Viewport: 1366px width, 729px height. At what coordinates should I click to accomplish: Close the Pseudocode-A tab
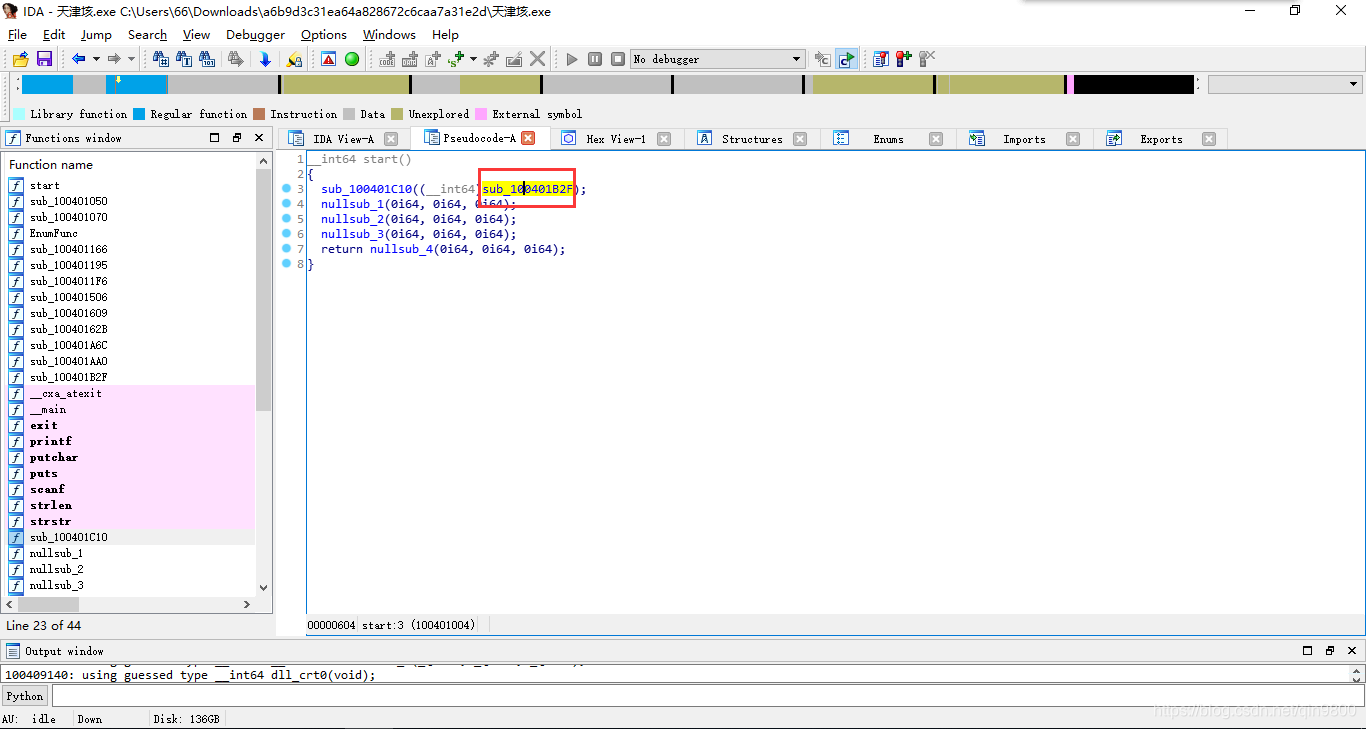(528, 138)
